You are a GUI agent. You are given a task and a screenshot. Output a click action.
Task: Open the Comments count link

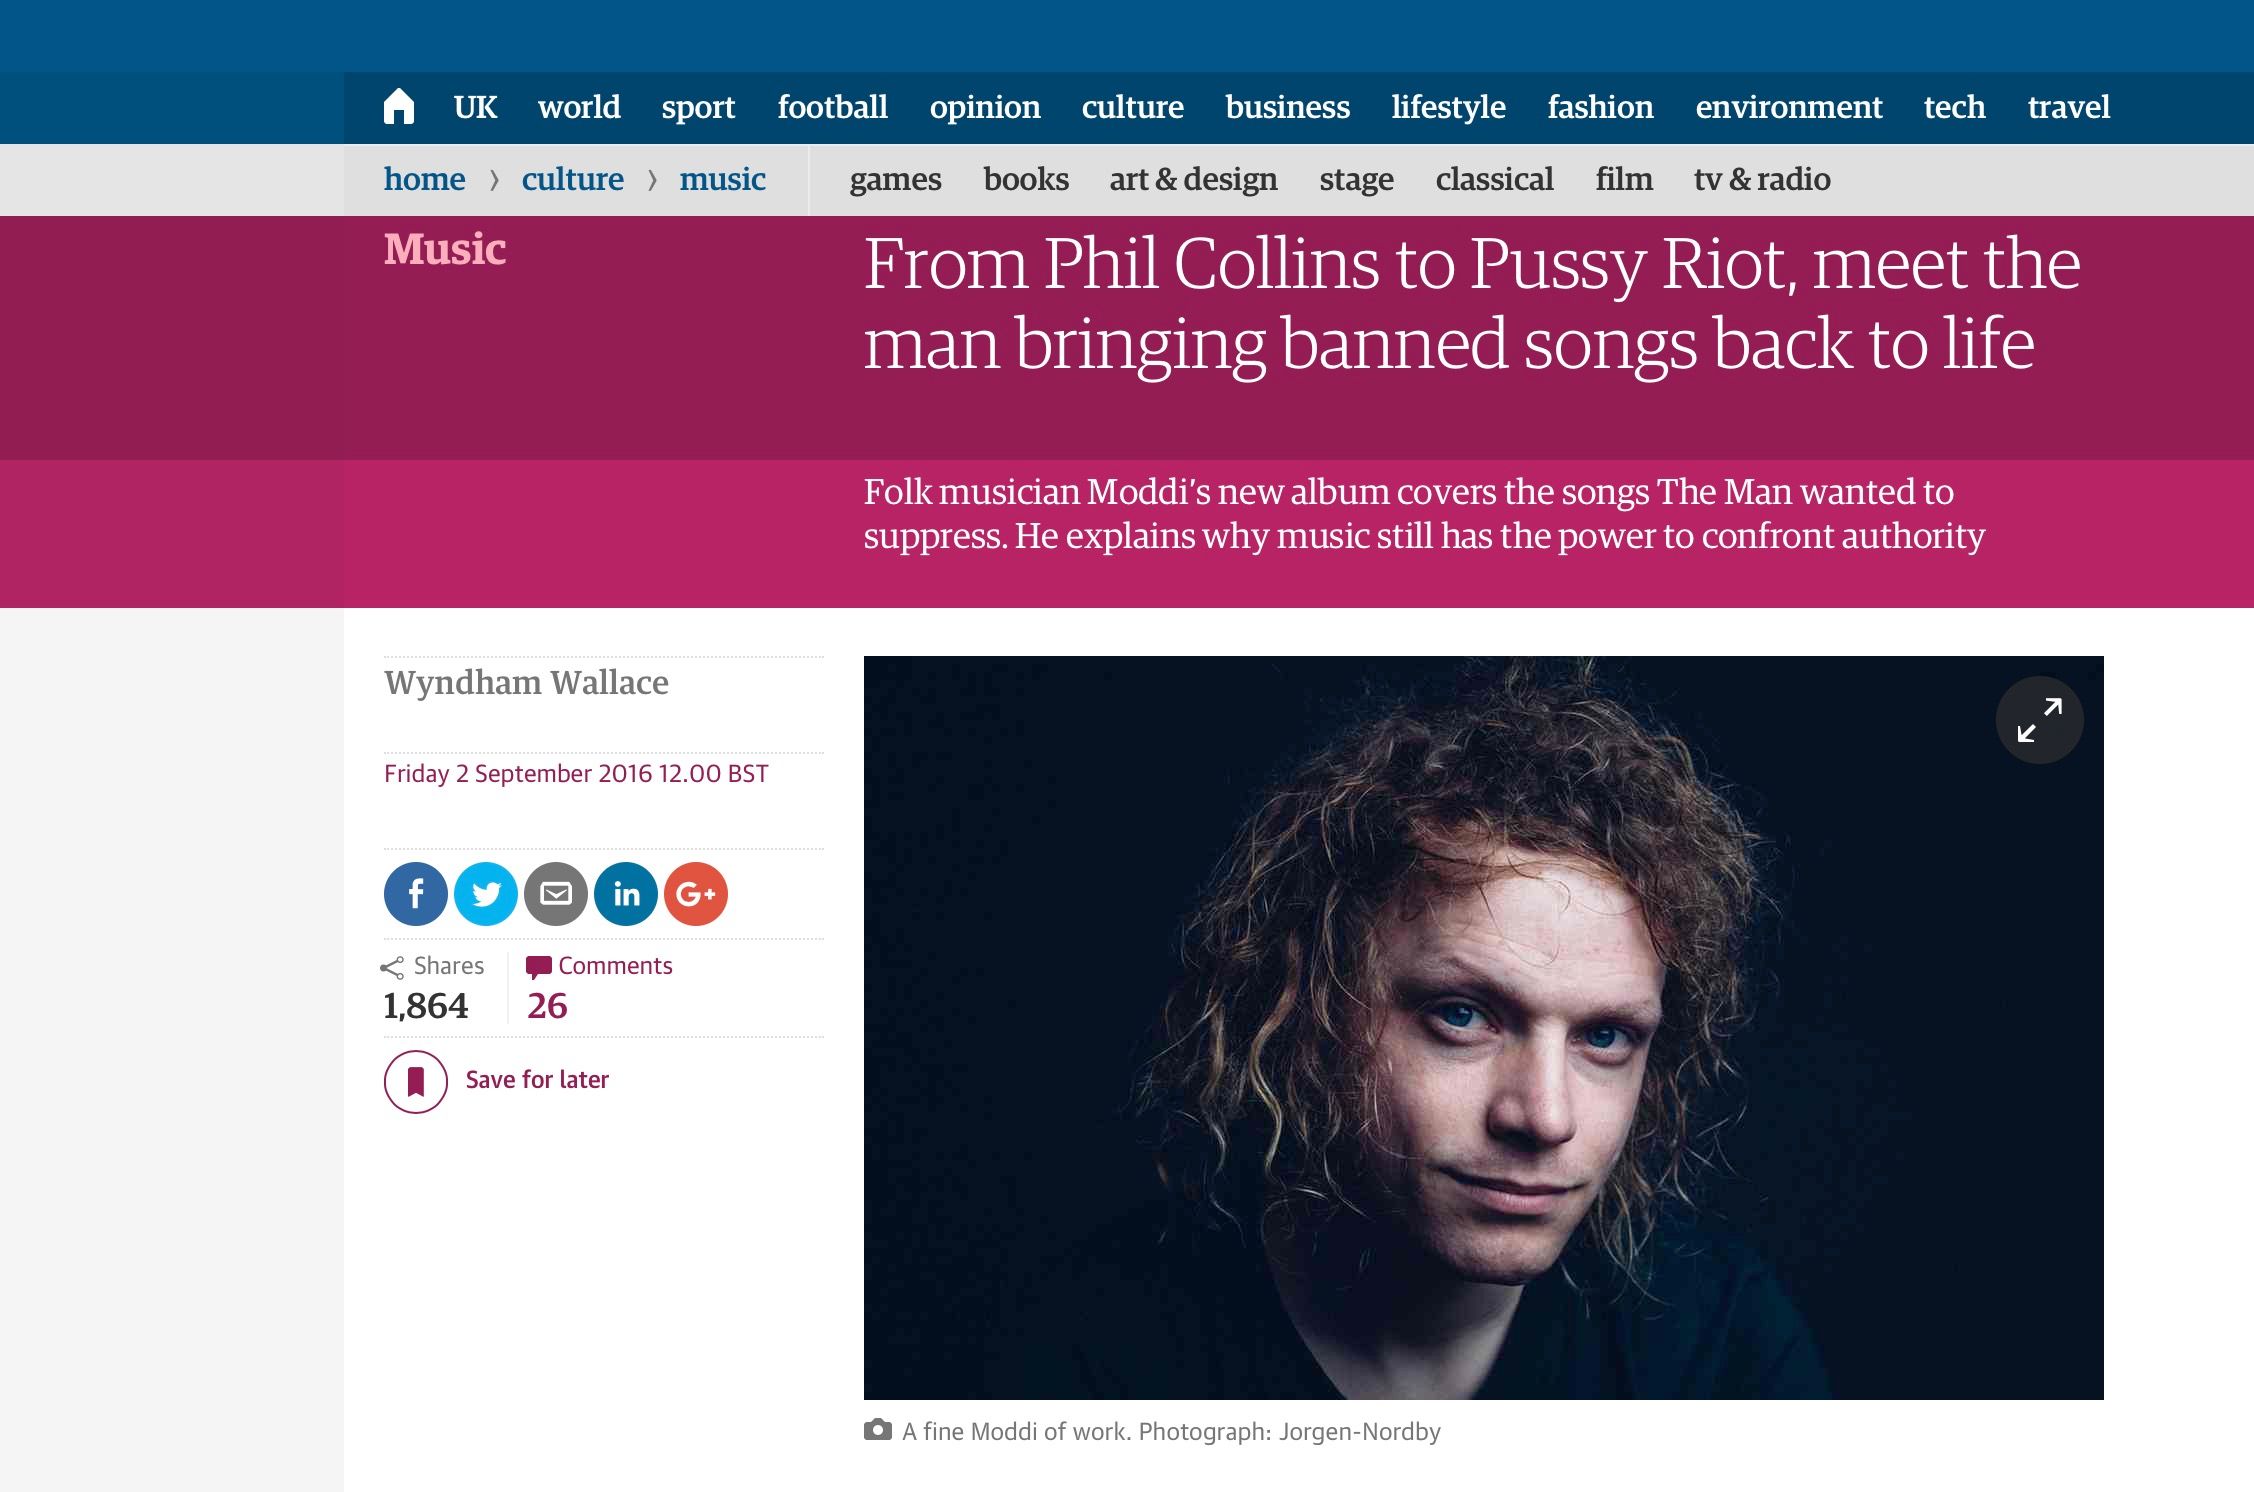click(x=599, y=986)
